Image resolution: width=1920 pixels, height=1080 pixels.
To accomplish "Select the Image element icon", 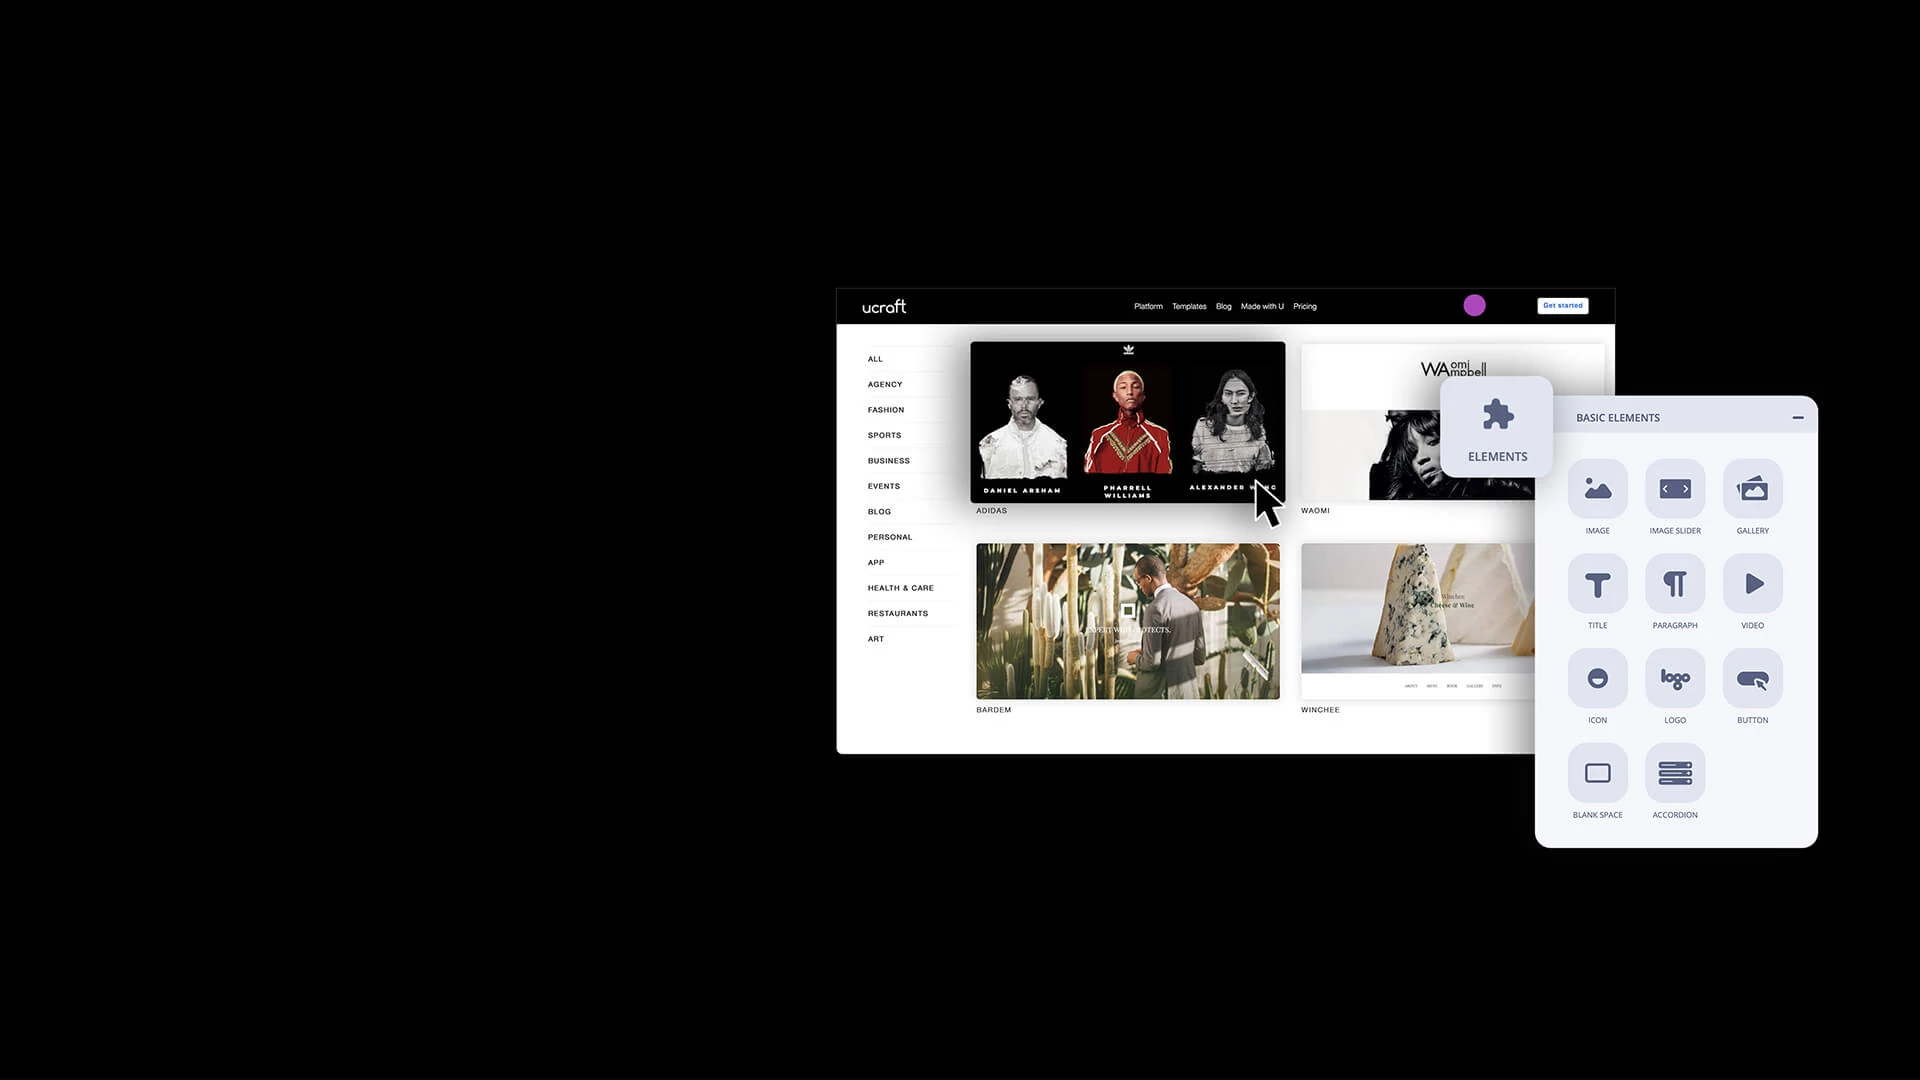I will click(x=1597, y=489).
